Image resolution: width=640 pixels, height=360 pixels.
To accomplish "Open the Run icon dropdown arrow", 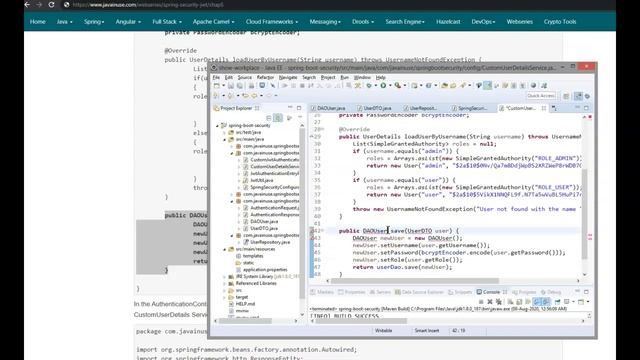I will point(390,86).
